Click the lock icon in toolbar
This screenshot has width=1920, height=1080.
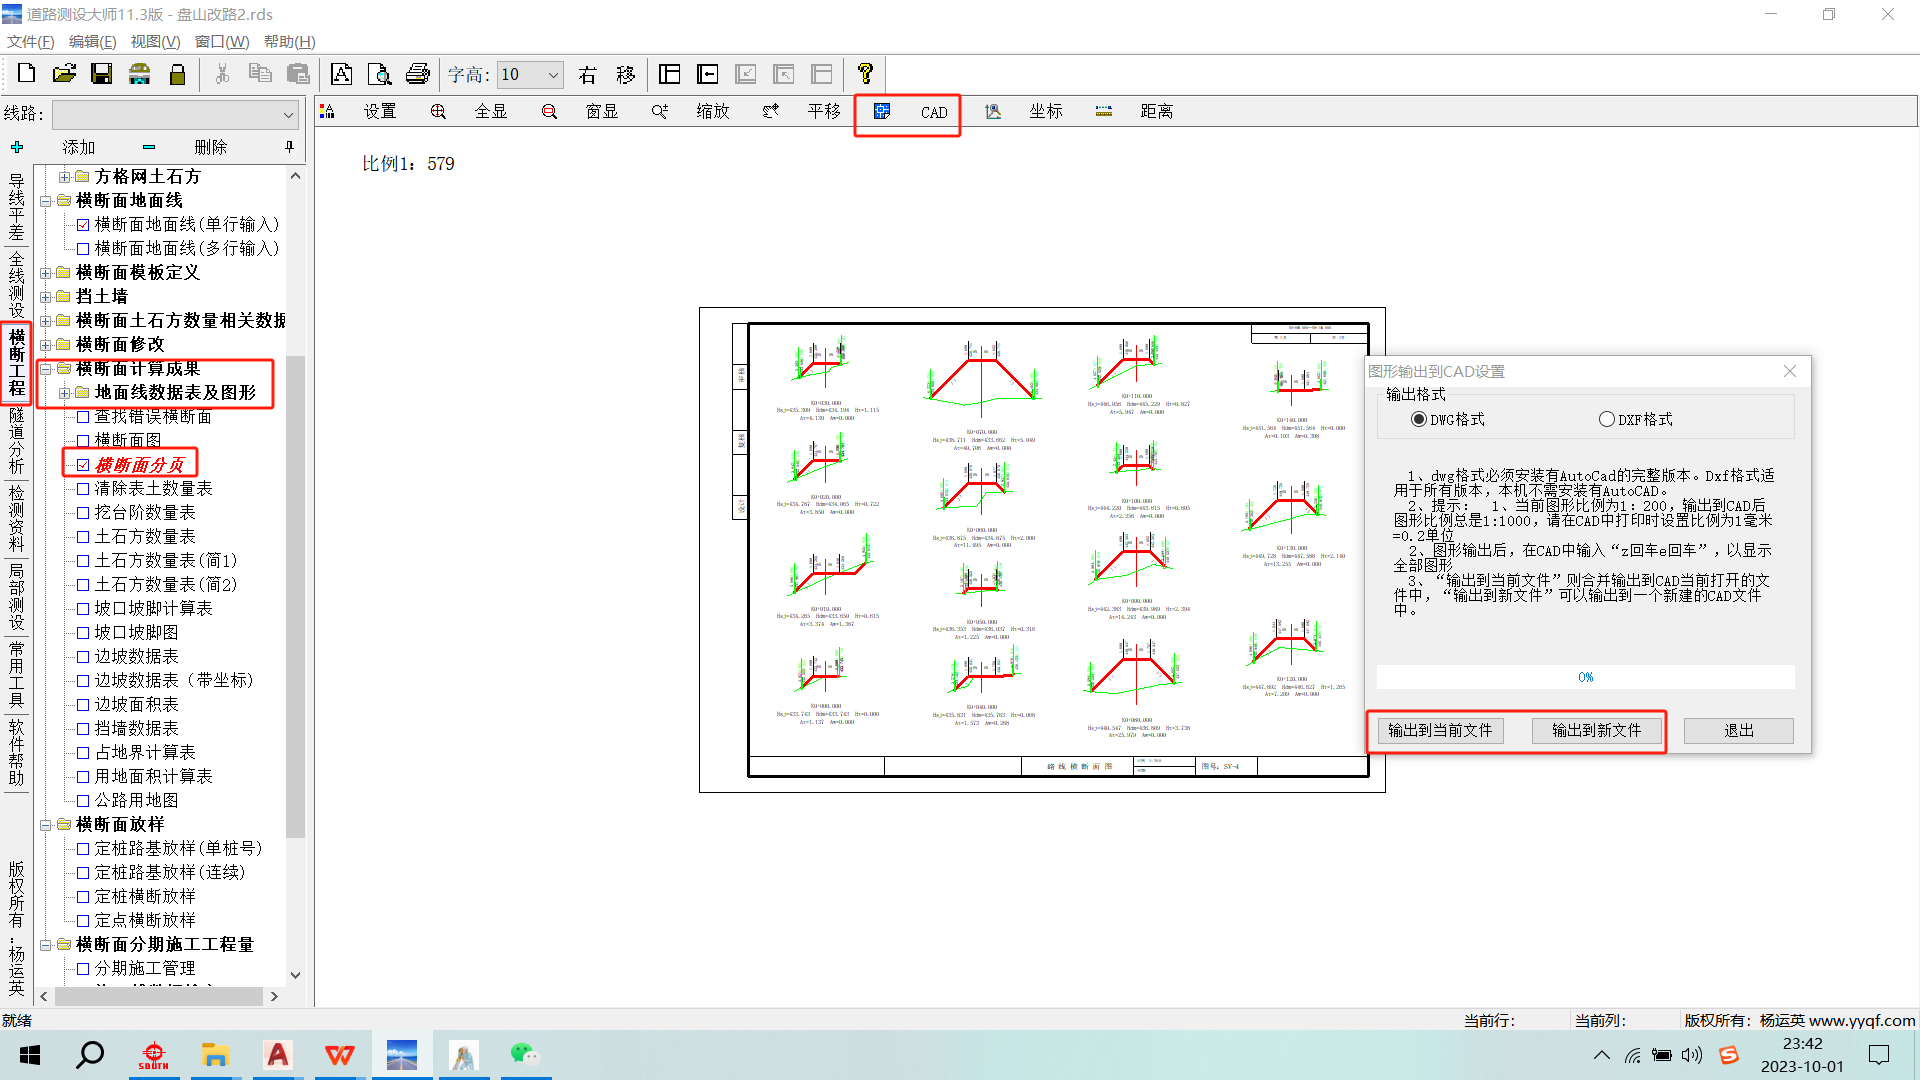coord(178,74)
